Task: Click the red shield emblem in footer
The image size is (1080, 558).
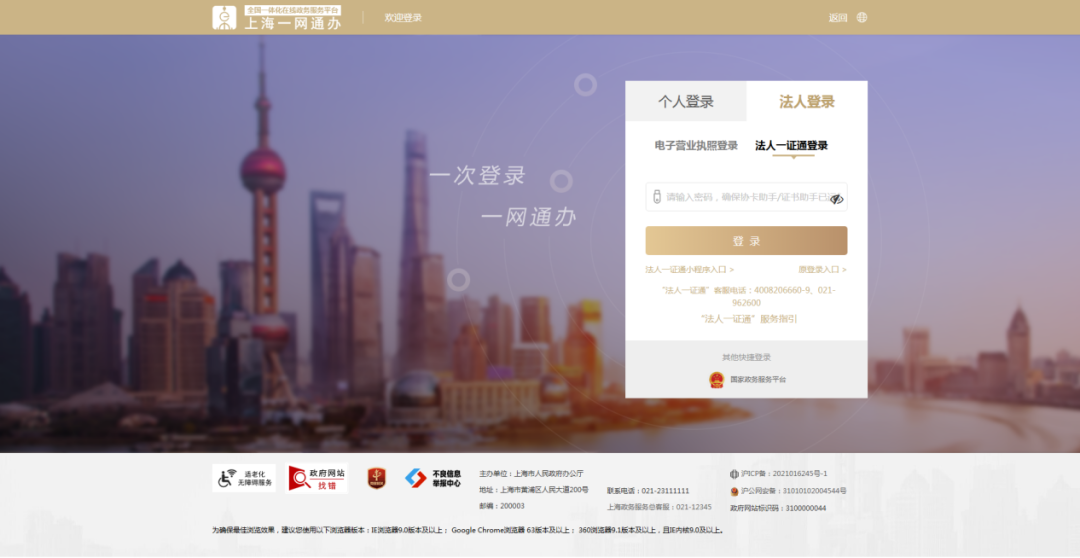Action: point(376,478)
